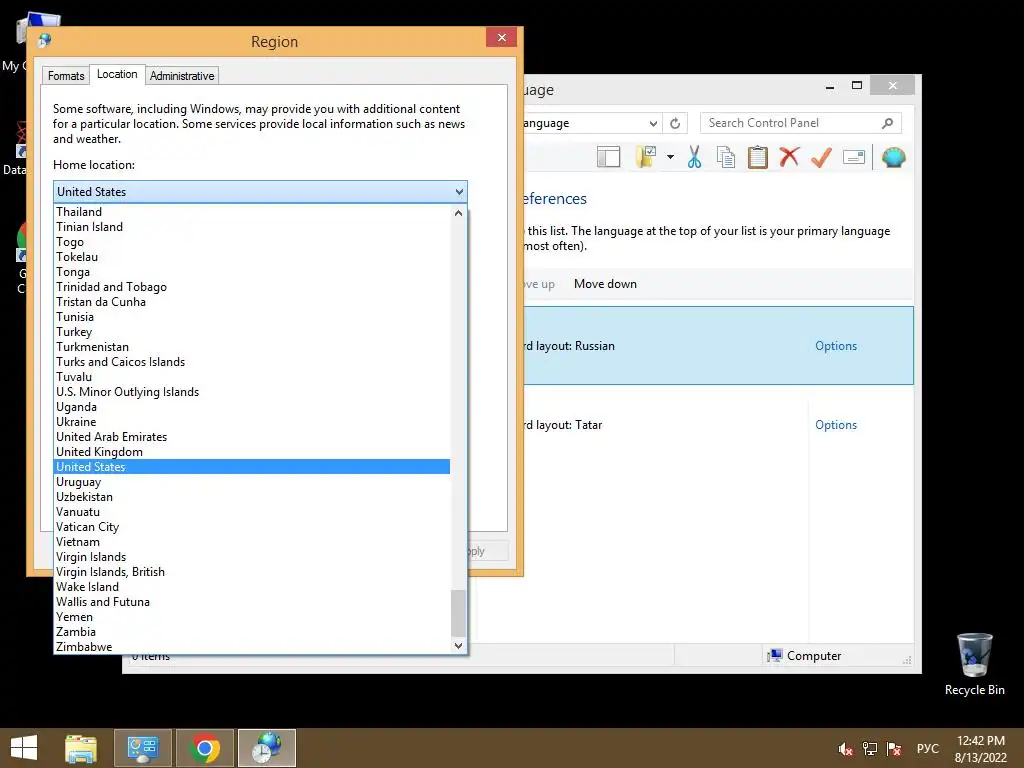Click the Region globe clock taskbar icon

(x=266, y=748)
